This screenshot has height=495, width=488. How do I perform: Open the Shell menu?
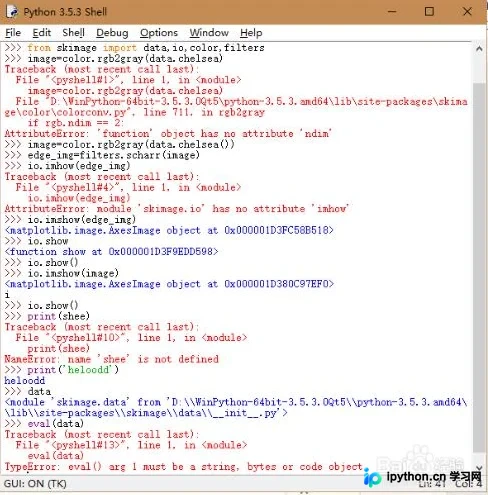(73, 33)
